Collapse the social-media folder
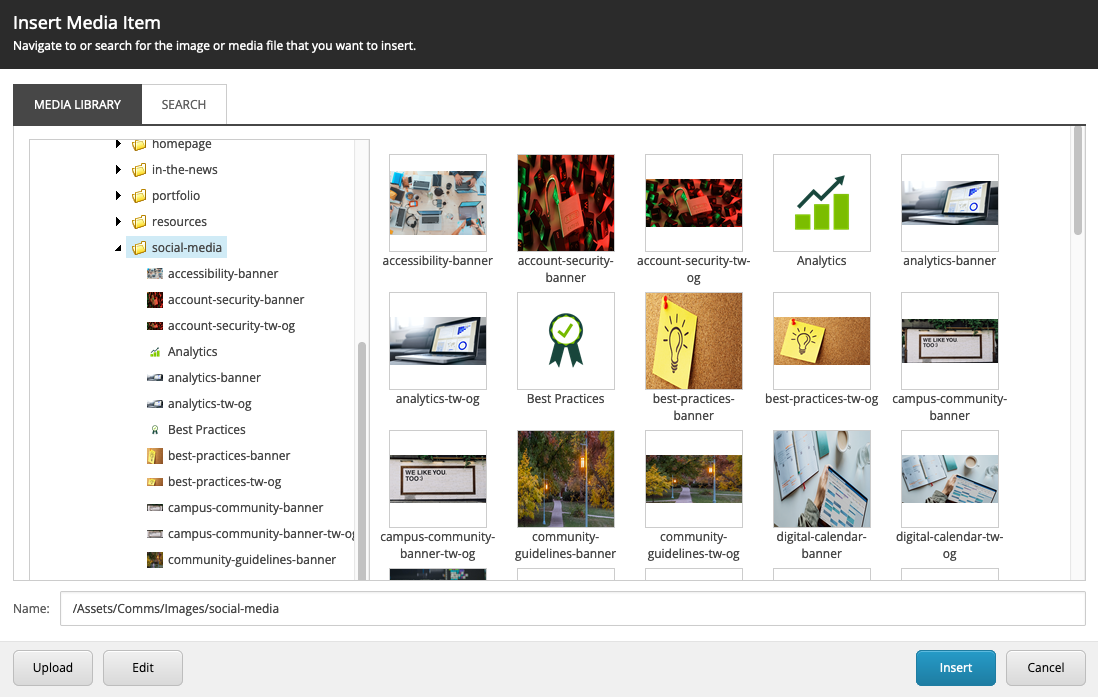Image resolution: width=1098 pixels, height=697 pixels. [x=119, y=247]
